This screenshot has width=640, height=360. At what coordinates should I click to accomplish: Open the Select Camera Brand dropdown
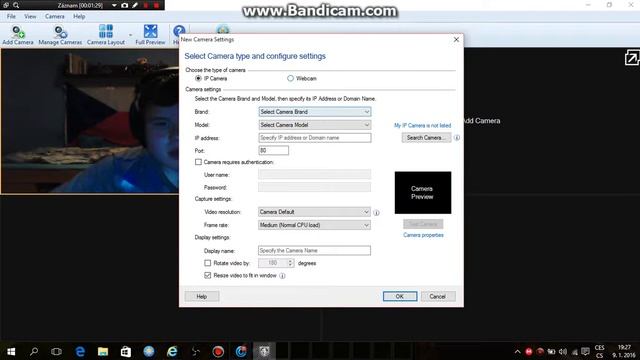(x=315, y=112)
